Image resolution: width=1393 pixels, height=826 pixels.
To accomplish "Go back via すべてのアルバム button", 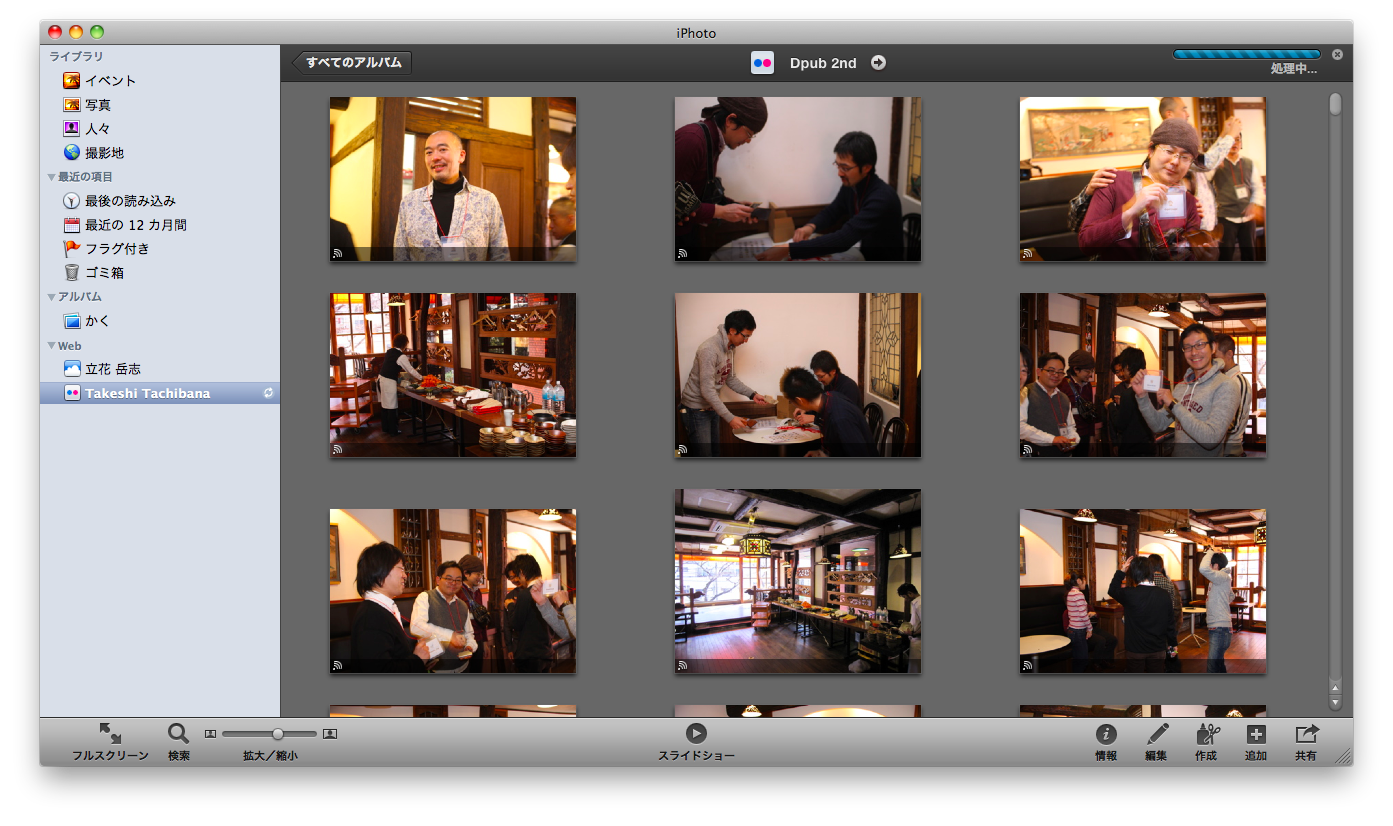I will point(353,63).
